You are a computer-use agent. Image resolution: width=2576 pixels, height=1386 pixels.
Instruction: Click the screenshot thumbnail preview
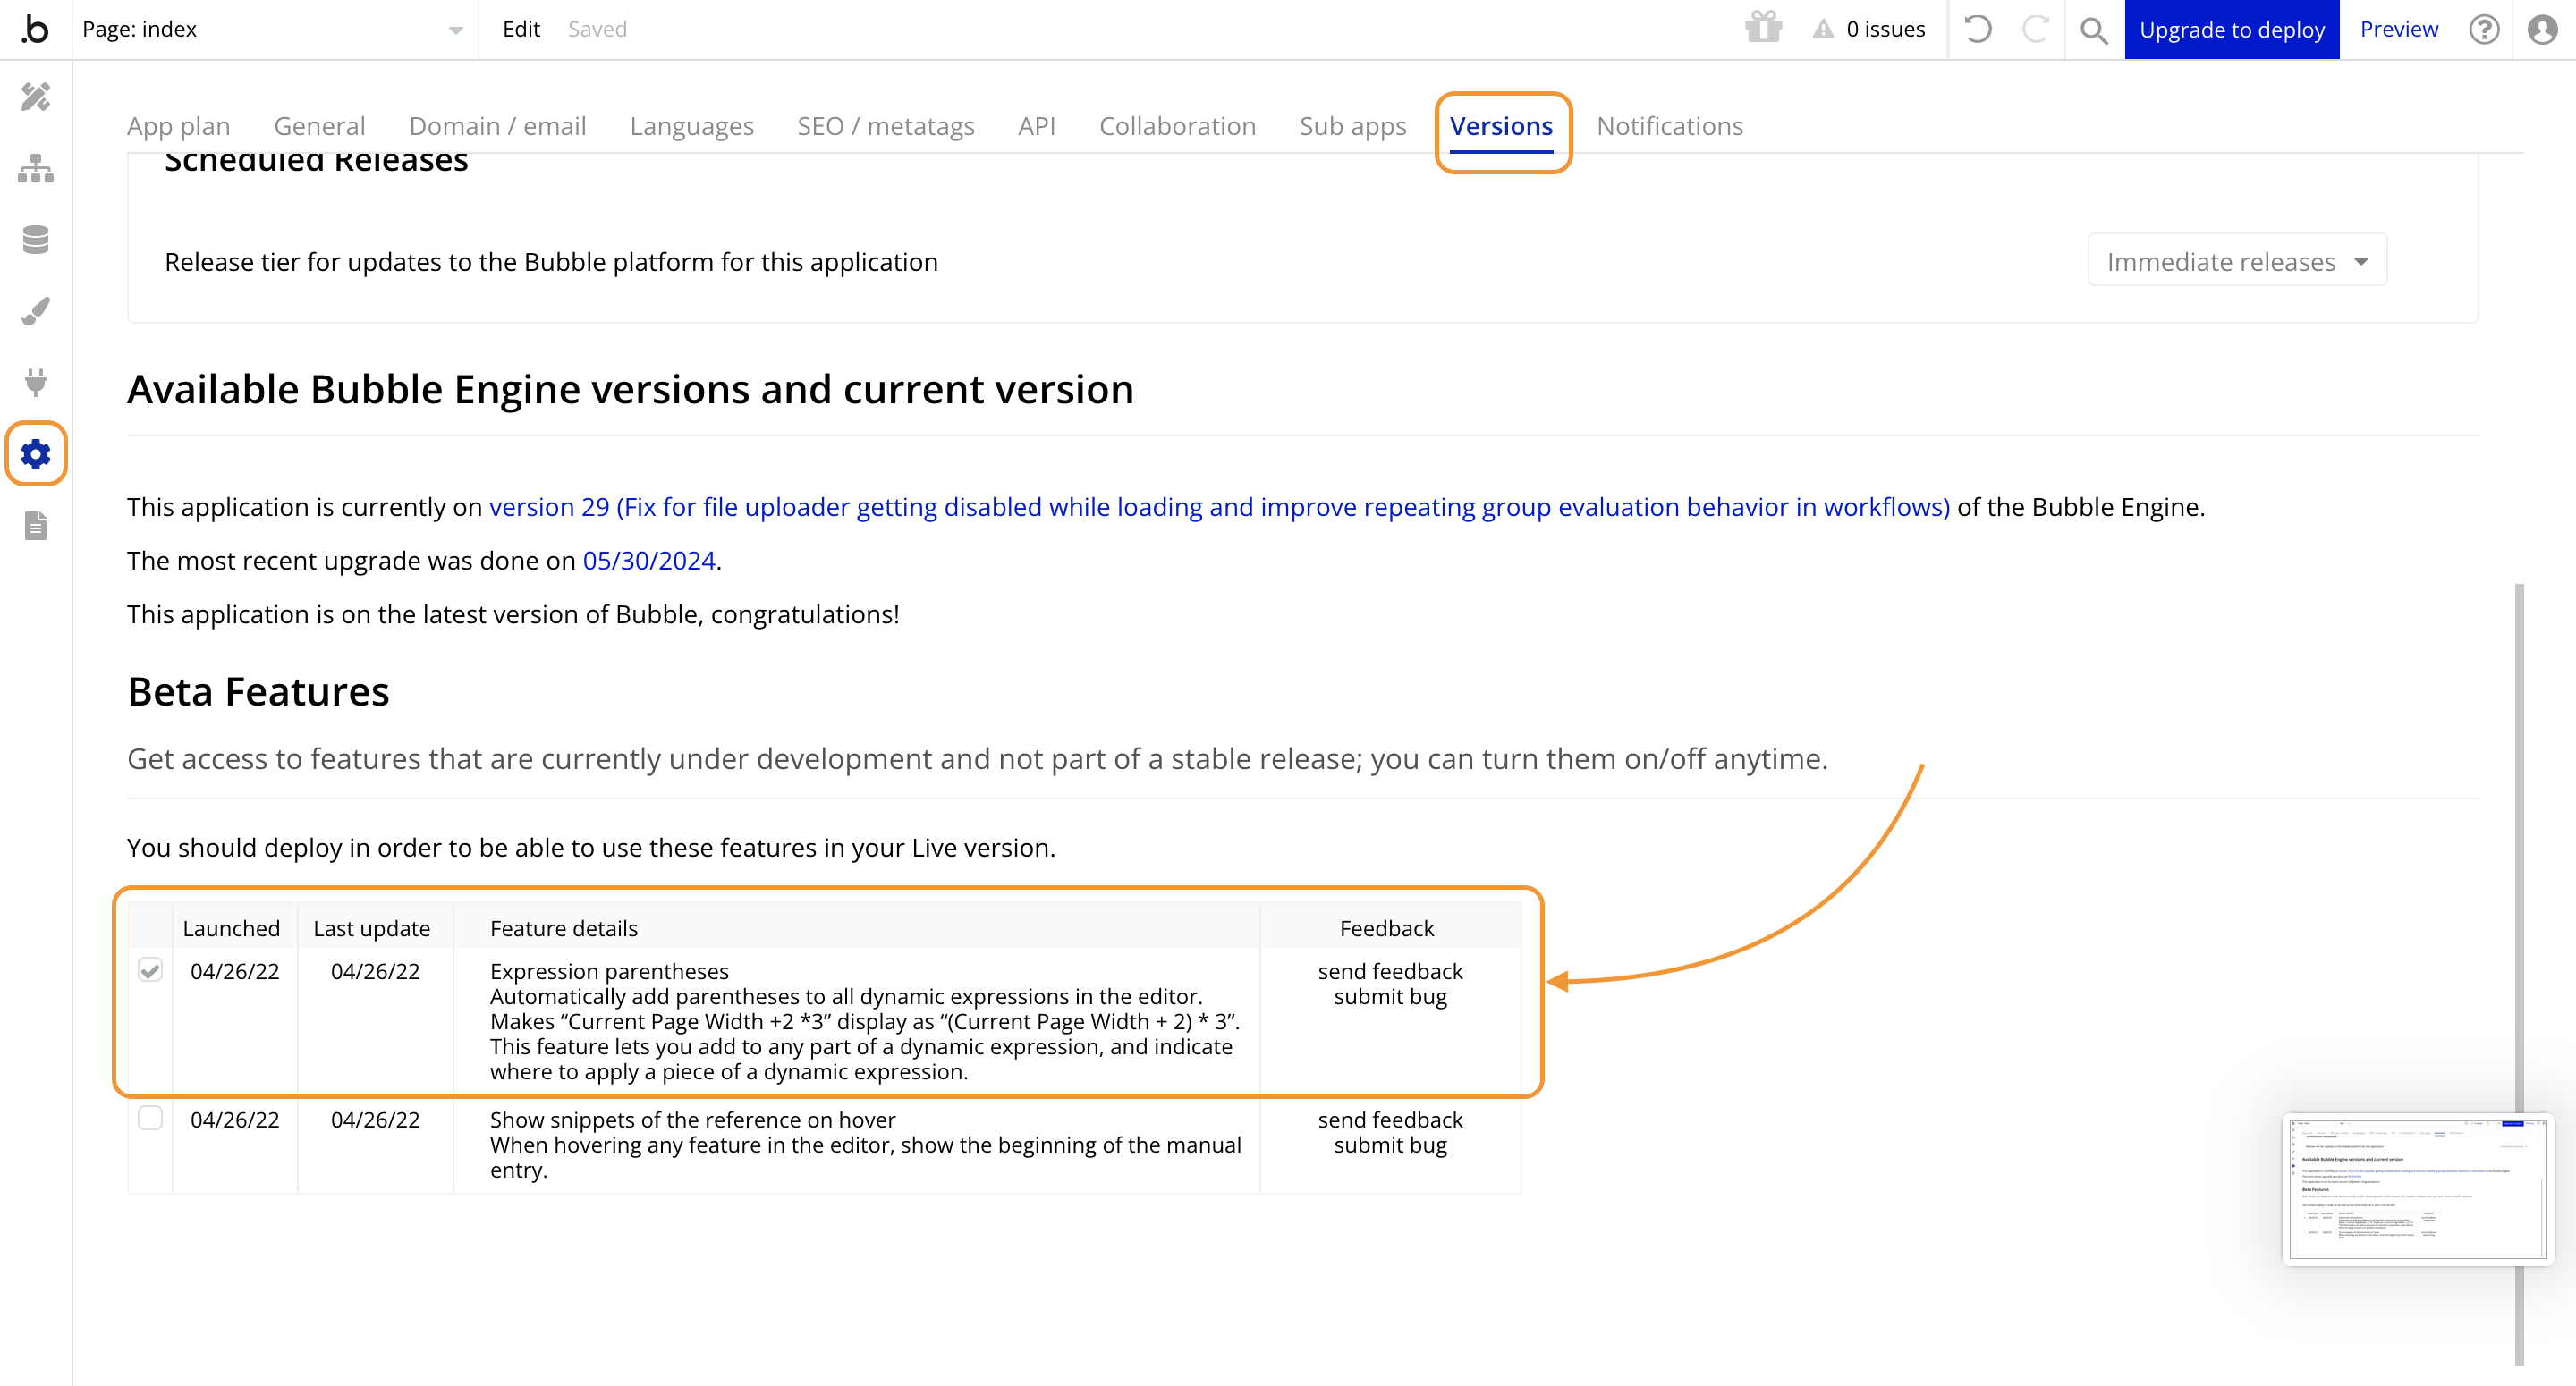(2417, 1190)
